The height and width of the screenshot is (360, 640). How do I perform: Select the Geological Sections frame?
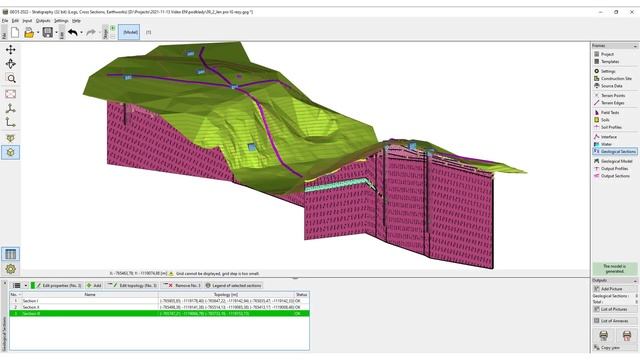[614, 151]
